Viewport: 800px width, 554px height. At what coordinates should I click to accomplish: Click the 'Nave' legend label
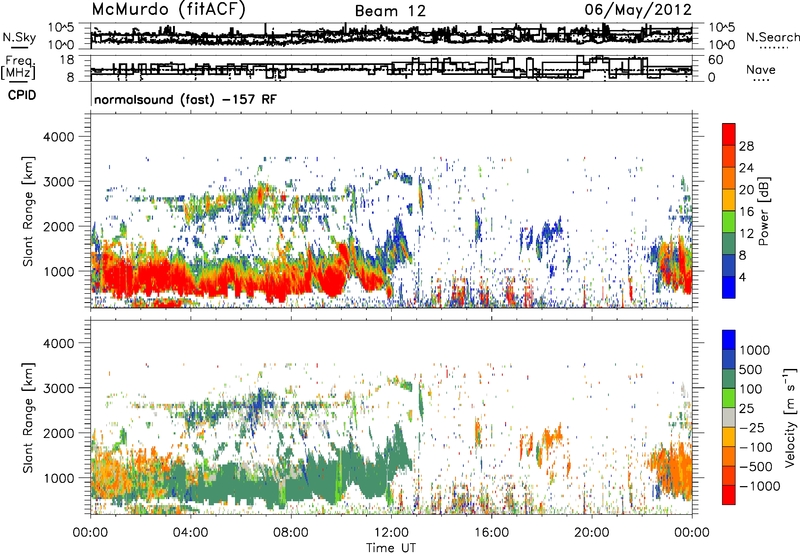pos(761,69)
